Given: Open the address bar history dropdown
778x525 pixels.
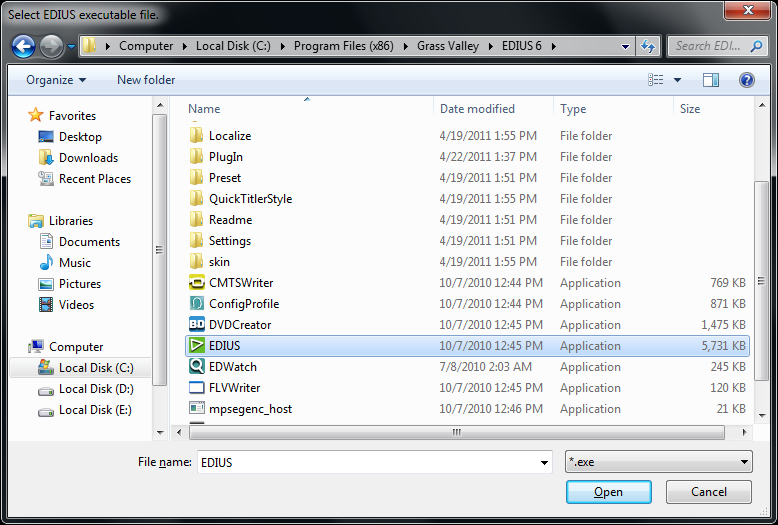Looking at the screenshot, I should 625,47.
